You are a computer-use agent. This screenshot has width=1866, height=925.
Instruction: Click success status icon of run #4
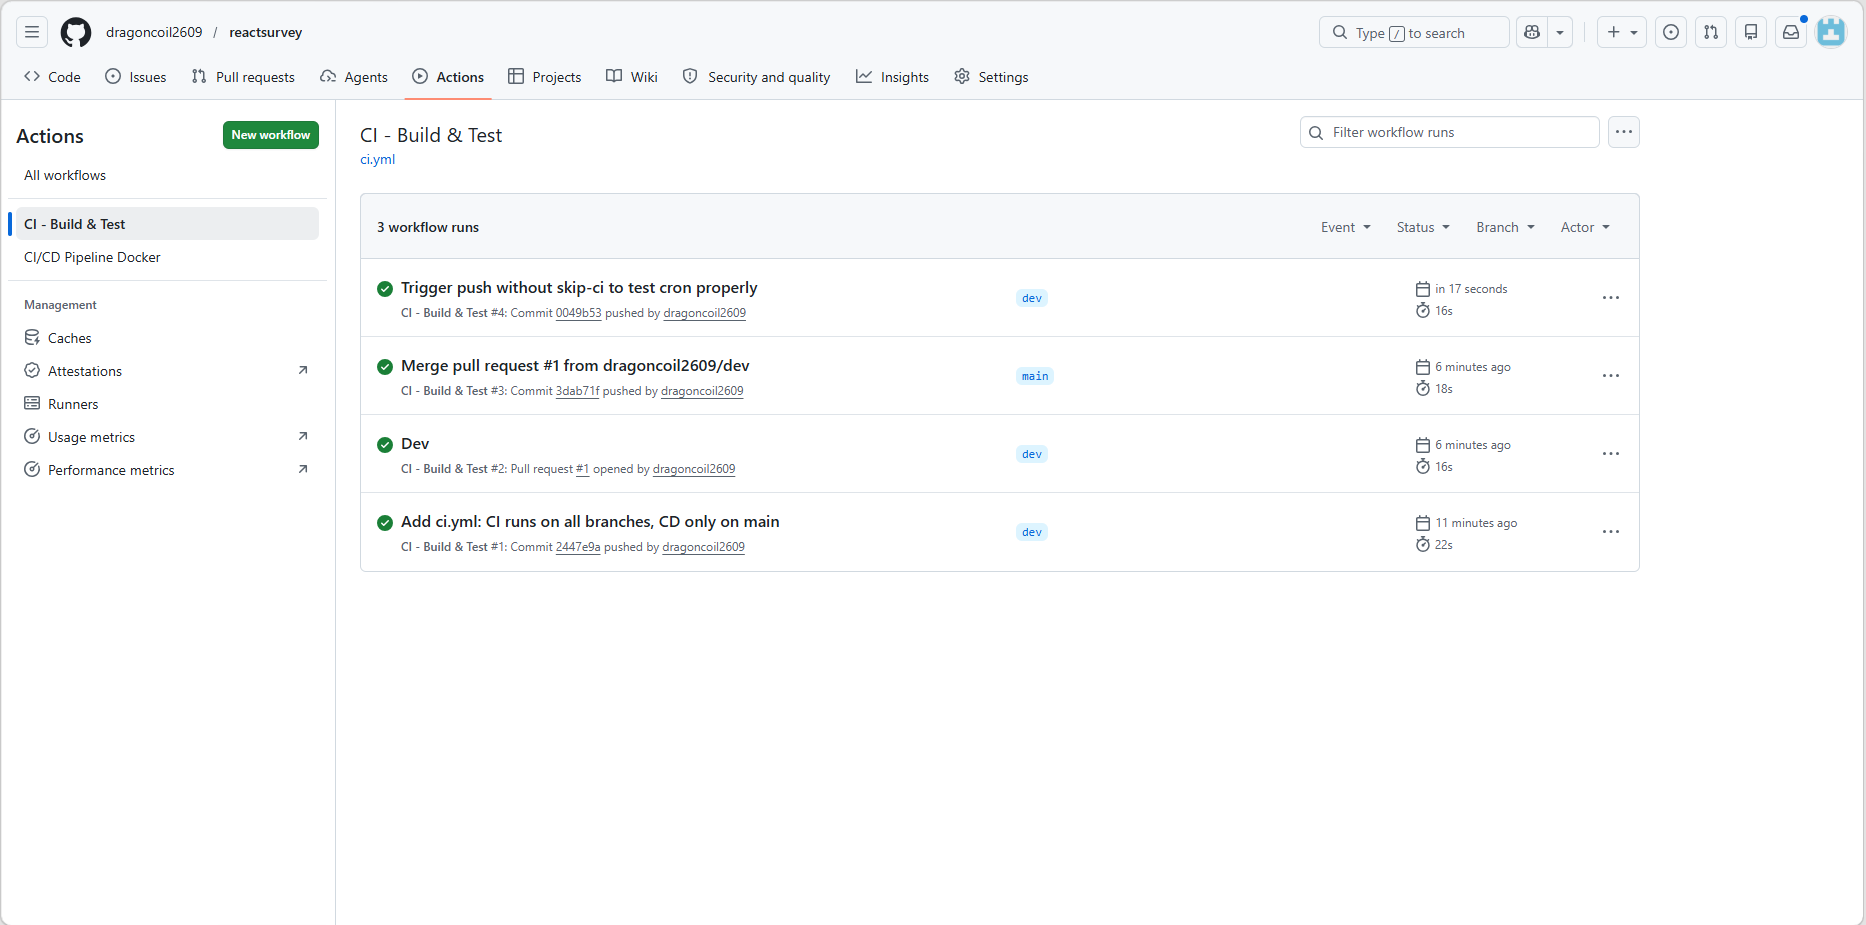(385, 289)
